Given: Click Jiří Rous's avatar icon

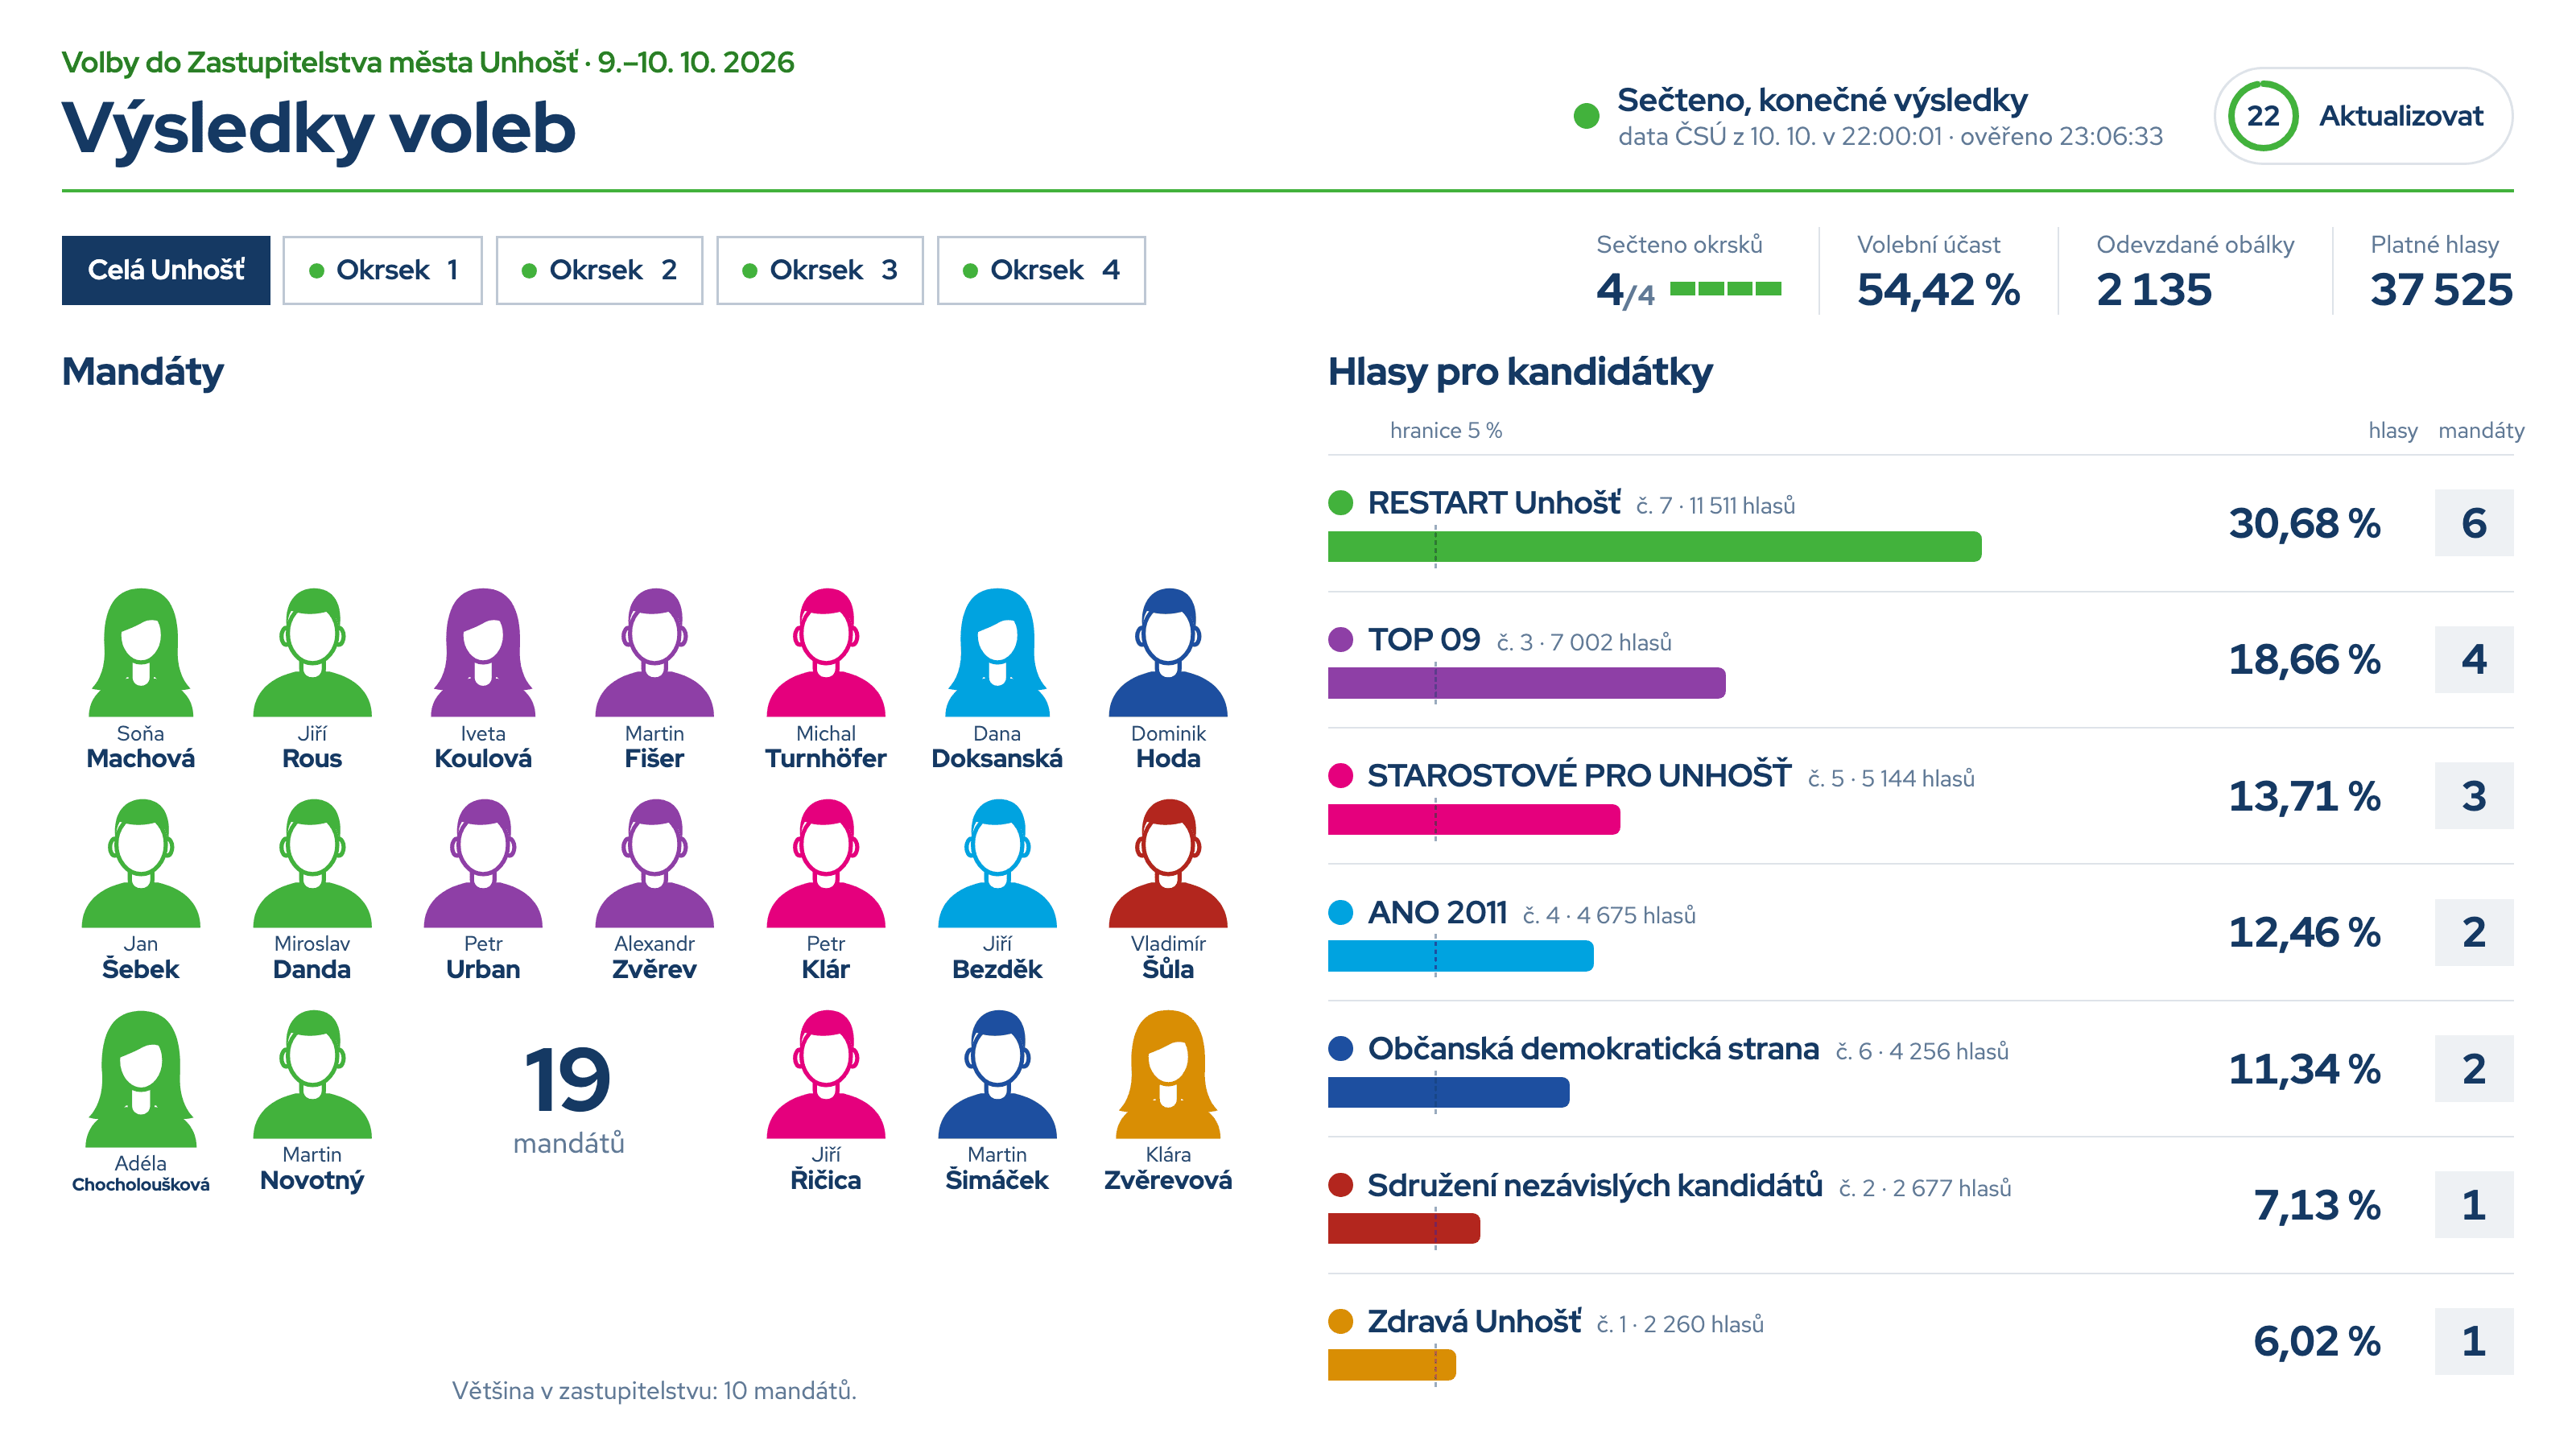Looking at the screenshot, I should 312,652.
